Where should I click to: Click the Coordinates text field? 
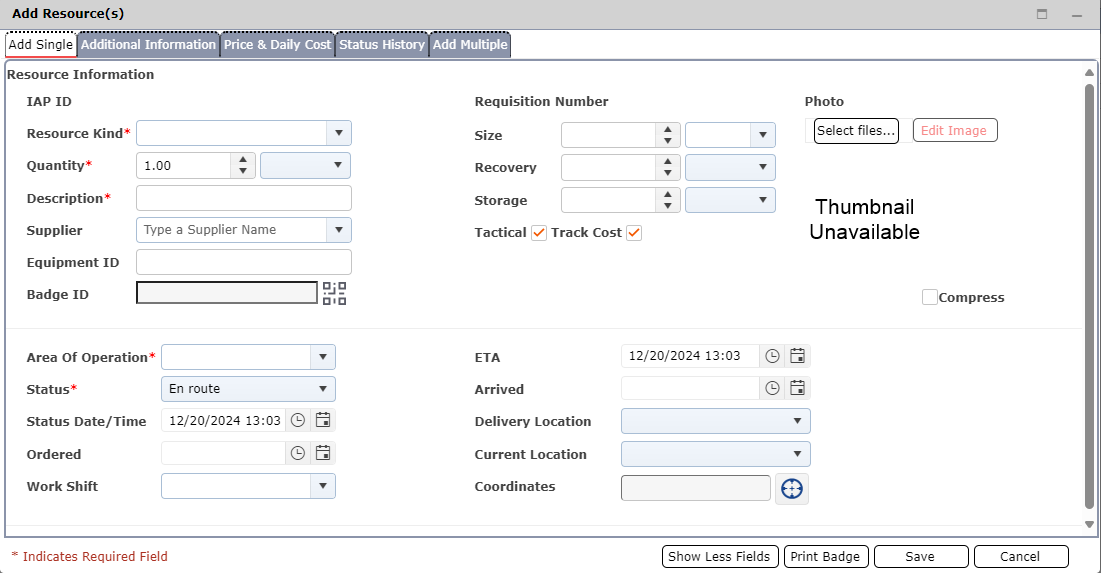[x=696, y=487]
